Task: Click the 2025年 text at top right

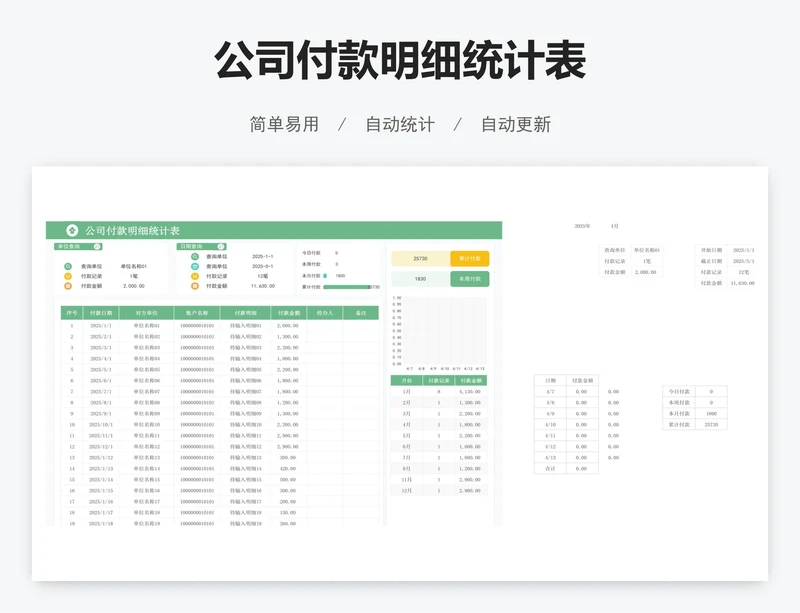Action: [x=582, y=226]
